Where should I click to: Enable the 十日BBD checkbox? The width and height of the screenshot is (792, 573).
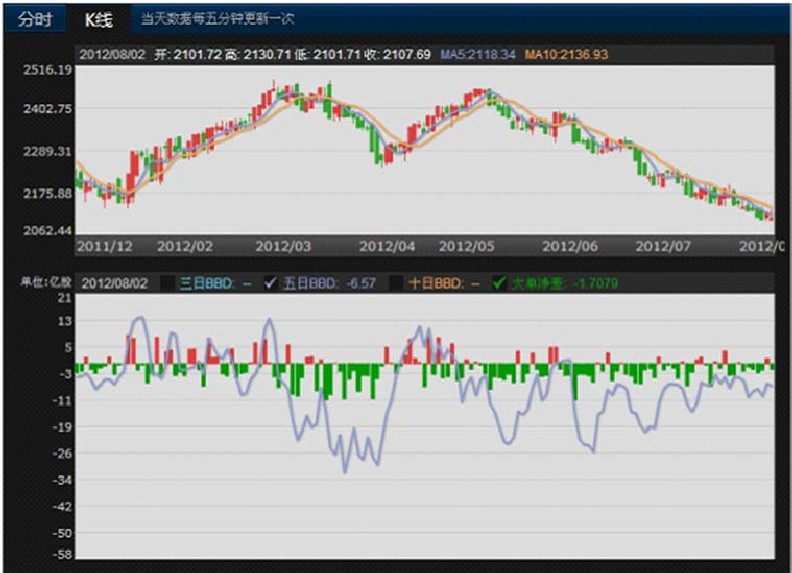coord(398,284)
